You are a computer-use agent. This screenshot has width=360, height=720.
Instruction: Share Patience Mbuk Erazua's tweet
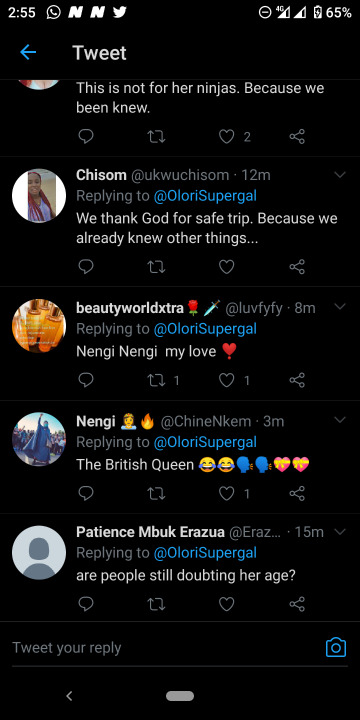pyautogui.click(x=297, y=603)
